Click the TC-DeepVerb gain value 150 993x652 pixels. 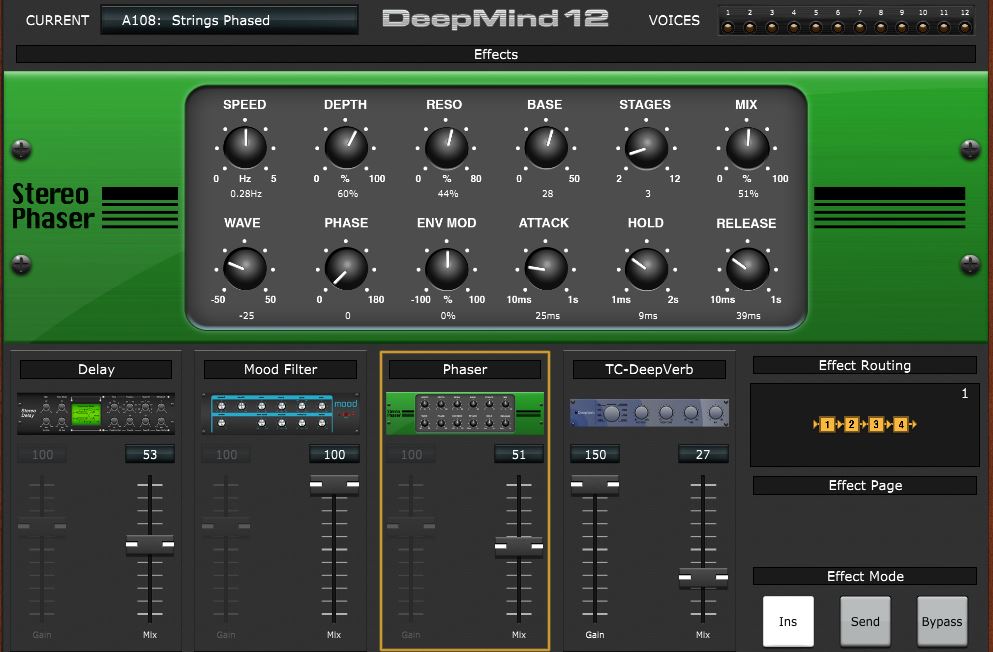point(595,455)
